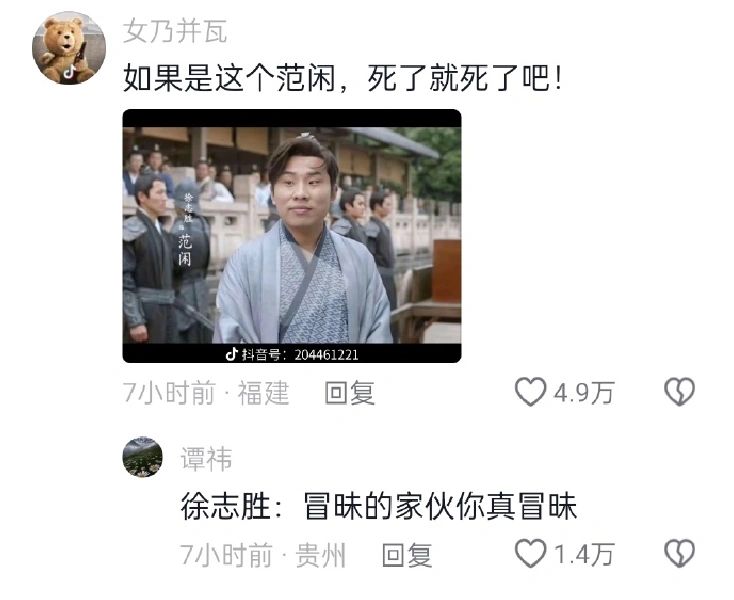Like the comment by 女乃并瓦
734x600 pixels.
(x=530, y=392)
